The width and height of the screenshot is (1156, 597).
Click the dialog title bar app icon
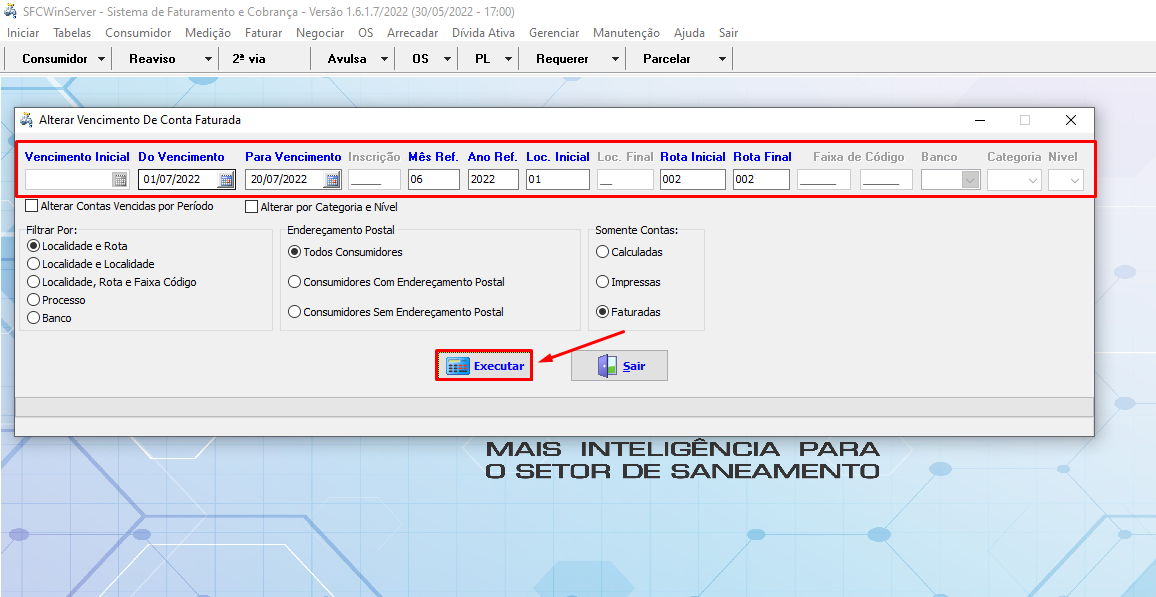pyautogui.click(x=27, y=120)
